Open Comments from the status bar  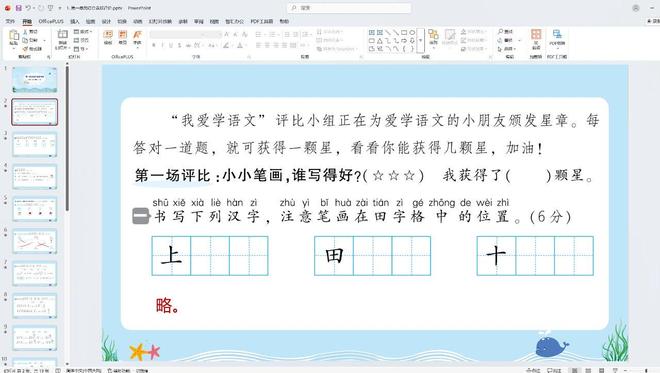point(554,370)
